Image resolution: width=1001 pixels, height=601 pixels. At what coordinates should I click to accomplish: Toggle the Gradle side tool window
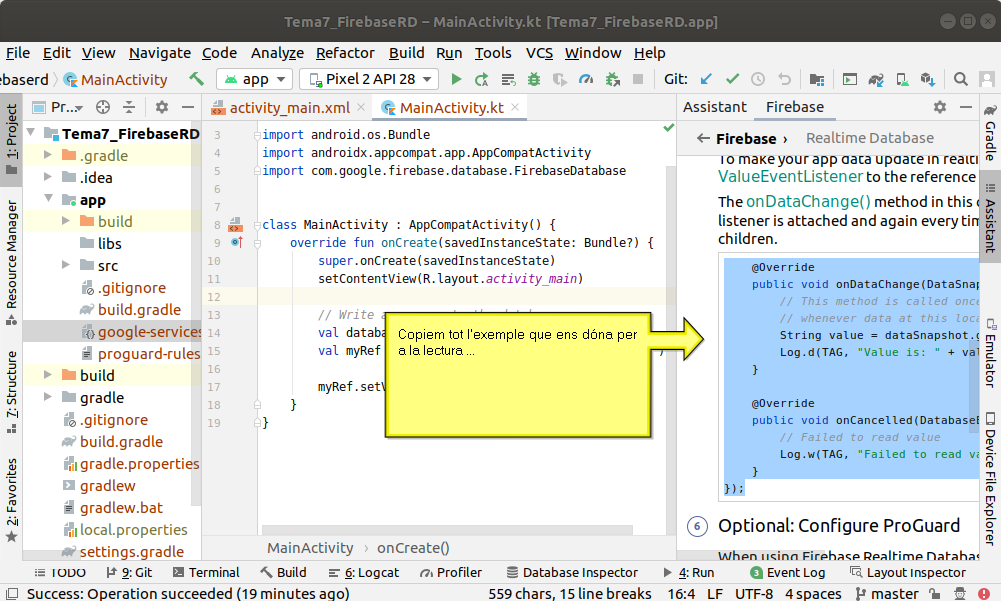[990, 133]
